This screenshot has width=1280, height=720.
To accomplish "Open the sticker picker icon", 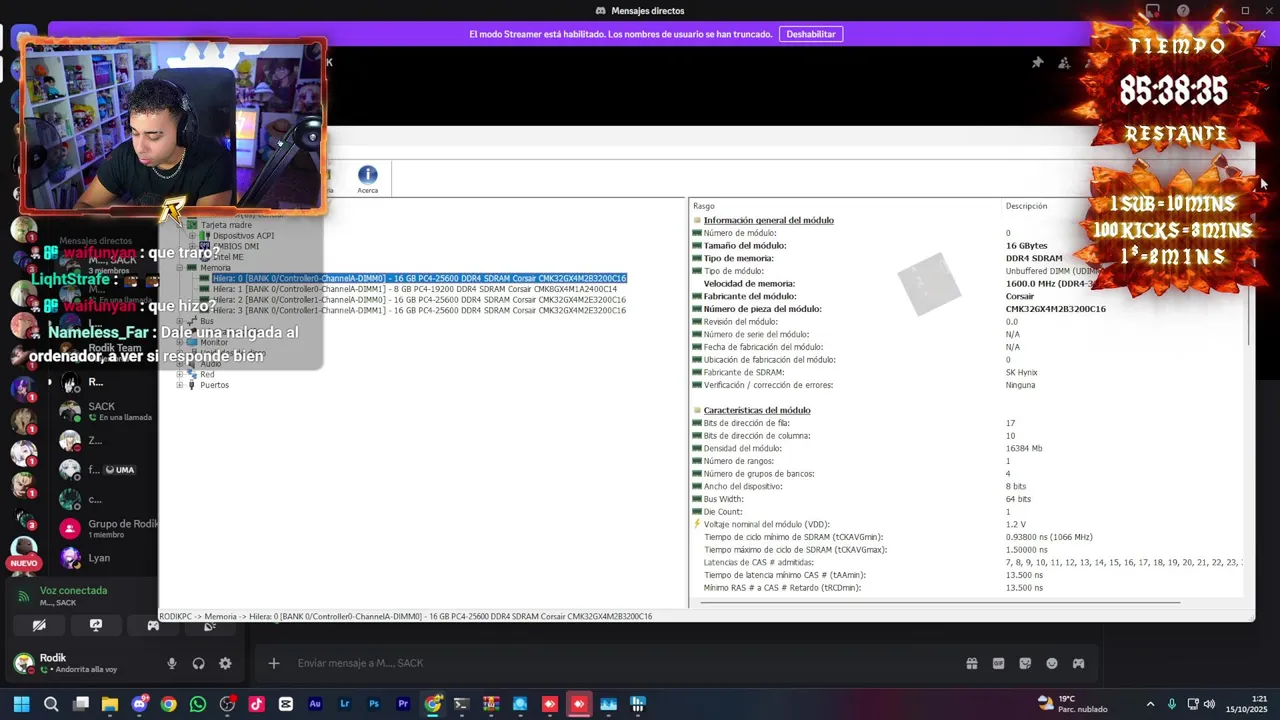I will tap(1025, 663).
